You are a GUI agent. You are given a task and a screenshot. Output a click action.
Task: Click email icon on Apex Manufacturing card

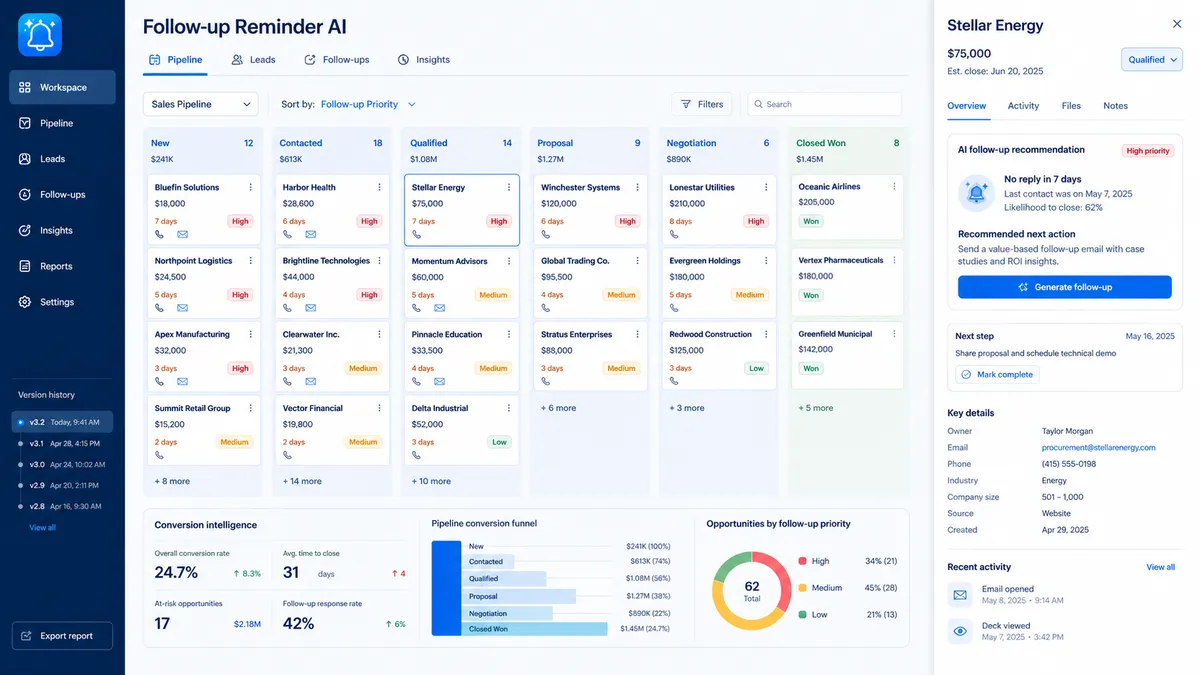(x=183, y=382)
